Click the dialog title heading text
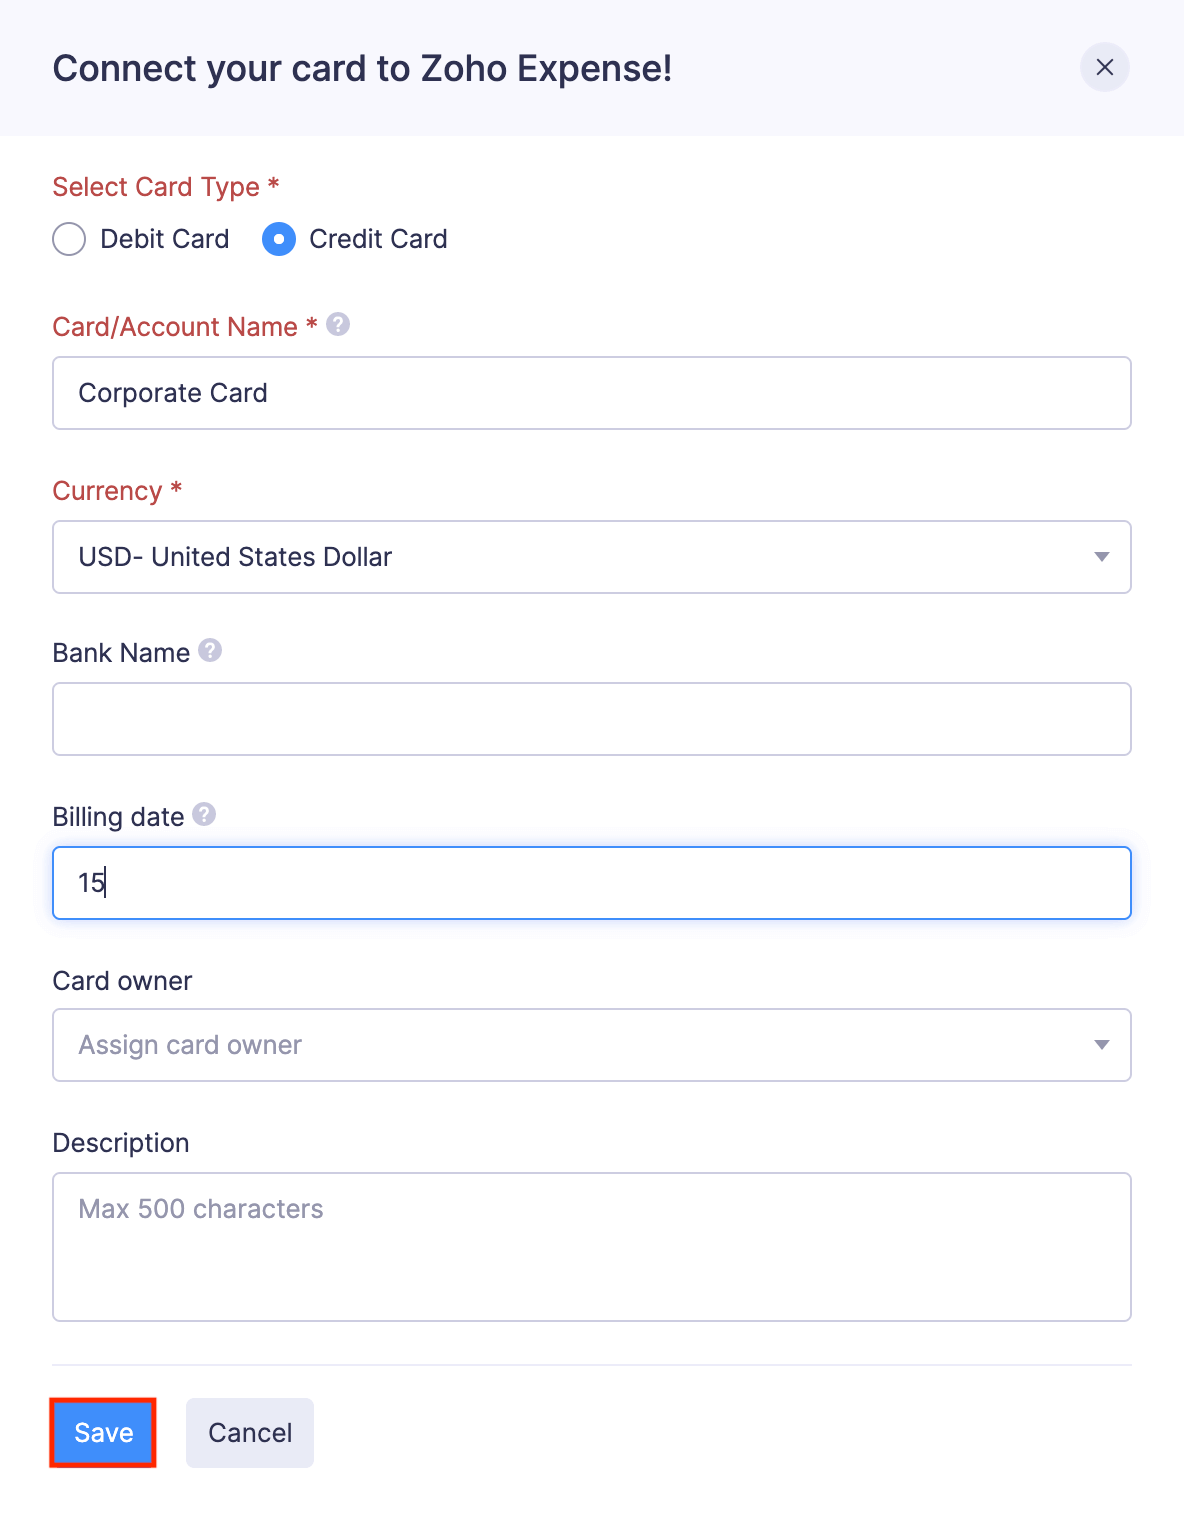 pyautogui.click(x=362, y=68)
